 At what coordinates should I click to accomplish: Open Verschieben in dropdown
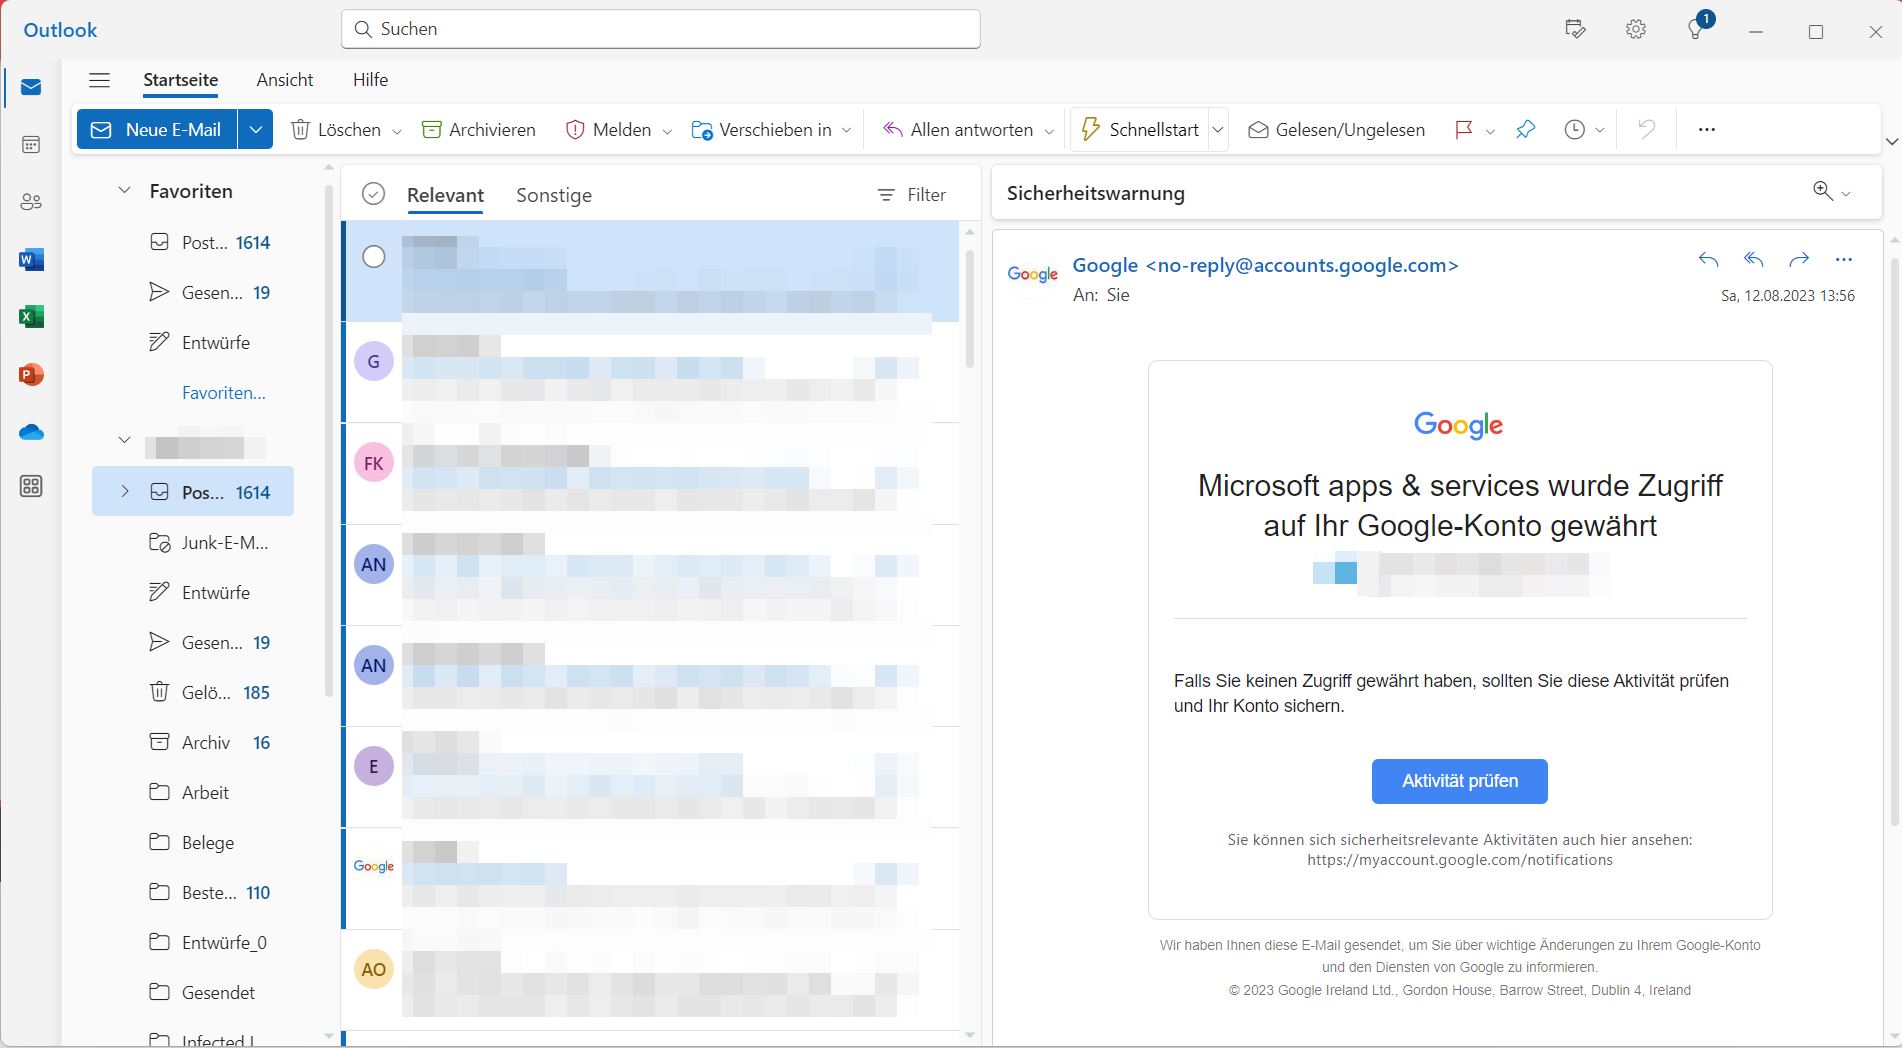pyautogui.click(x=846, y=131)
